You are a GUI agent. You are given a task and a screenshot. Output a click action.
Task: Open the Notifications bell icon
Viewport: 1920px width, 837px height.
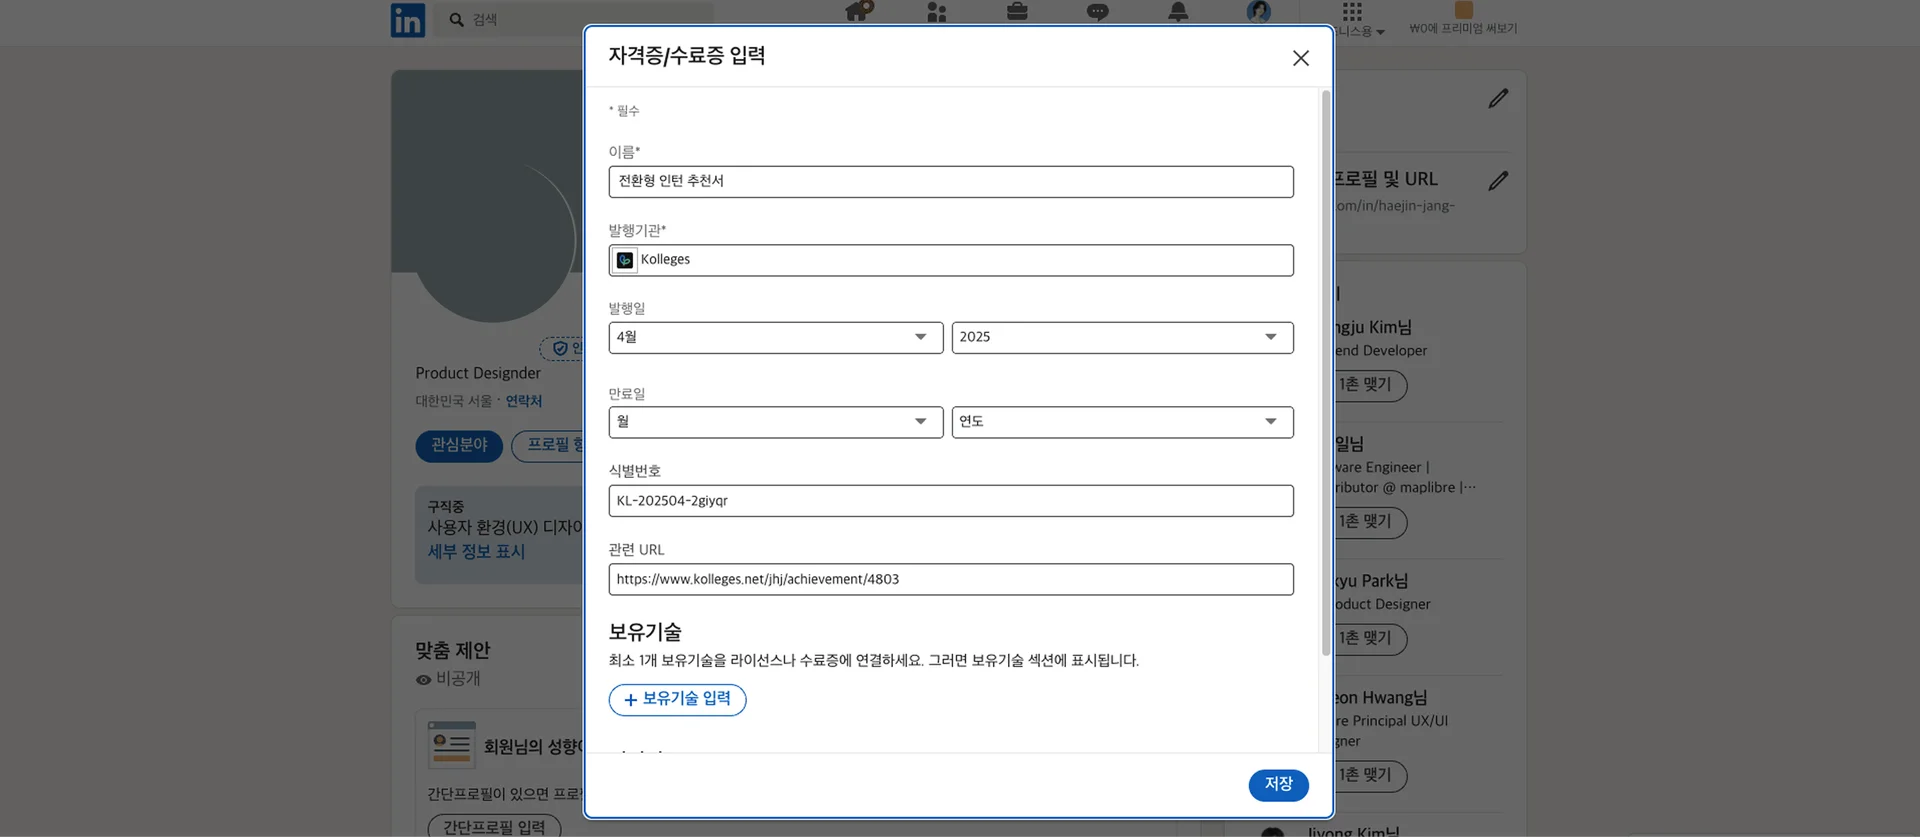point(1179,11)
